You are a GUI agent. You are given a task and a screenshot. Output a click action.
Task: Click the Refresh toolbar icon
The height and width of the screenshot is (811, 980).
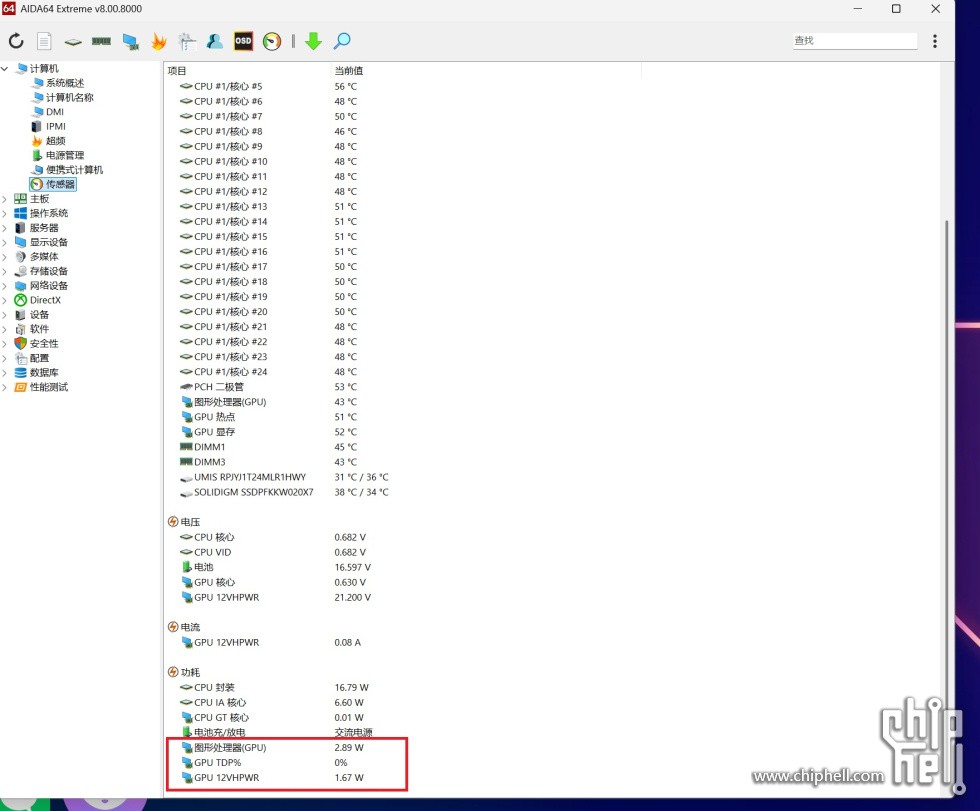tap(16, 41)
